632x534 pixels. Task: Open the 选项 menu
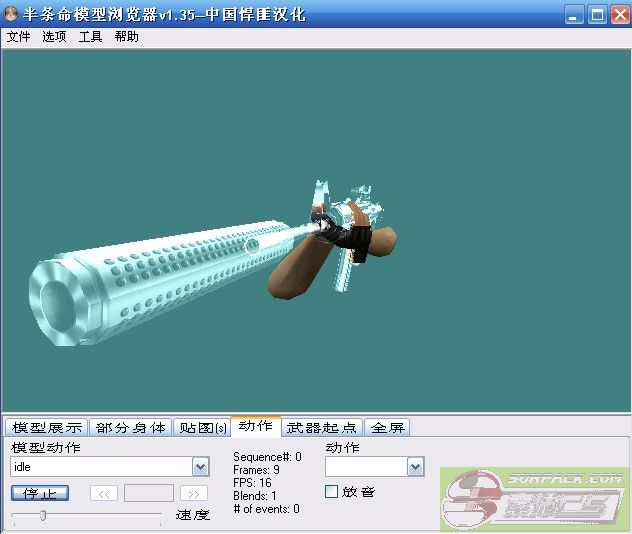[x=54, y=37]
